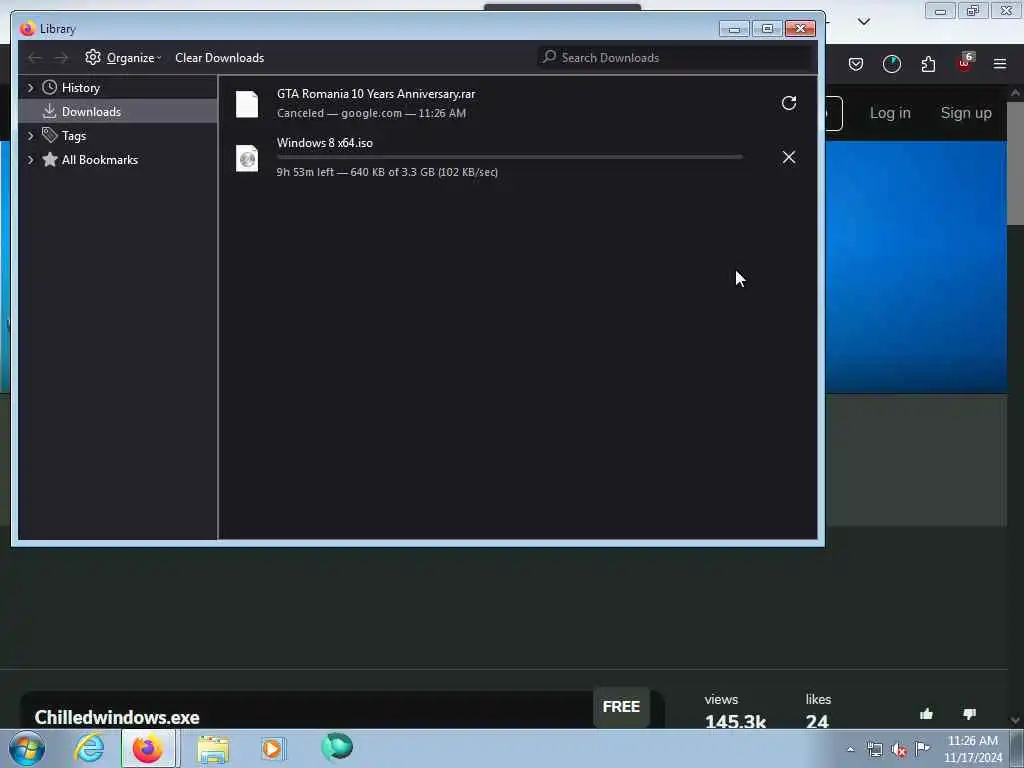The height and width of the screenshot is (768, 1024).
Task: Click the Action Center flag icon
Action: [x=922, y=748]
